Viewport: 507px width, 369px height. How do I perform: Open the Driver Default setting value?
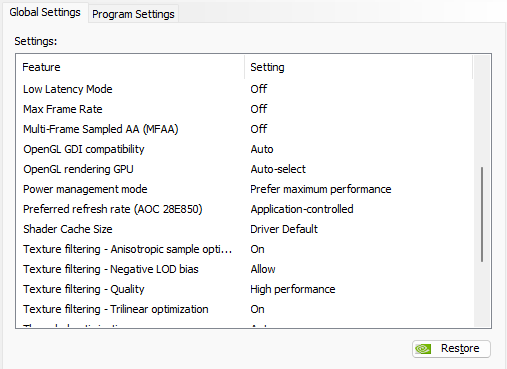coord(284,229)
